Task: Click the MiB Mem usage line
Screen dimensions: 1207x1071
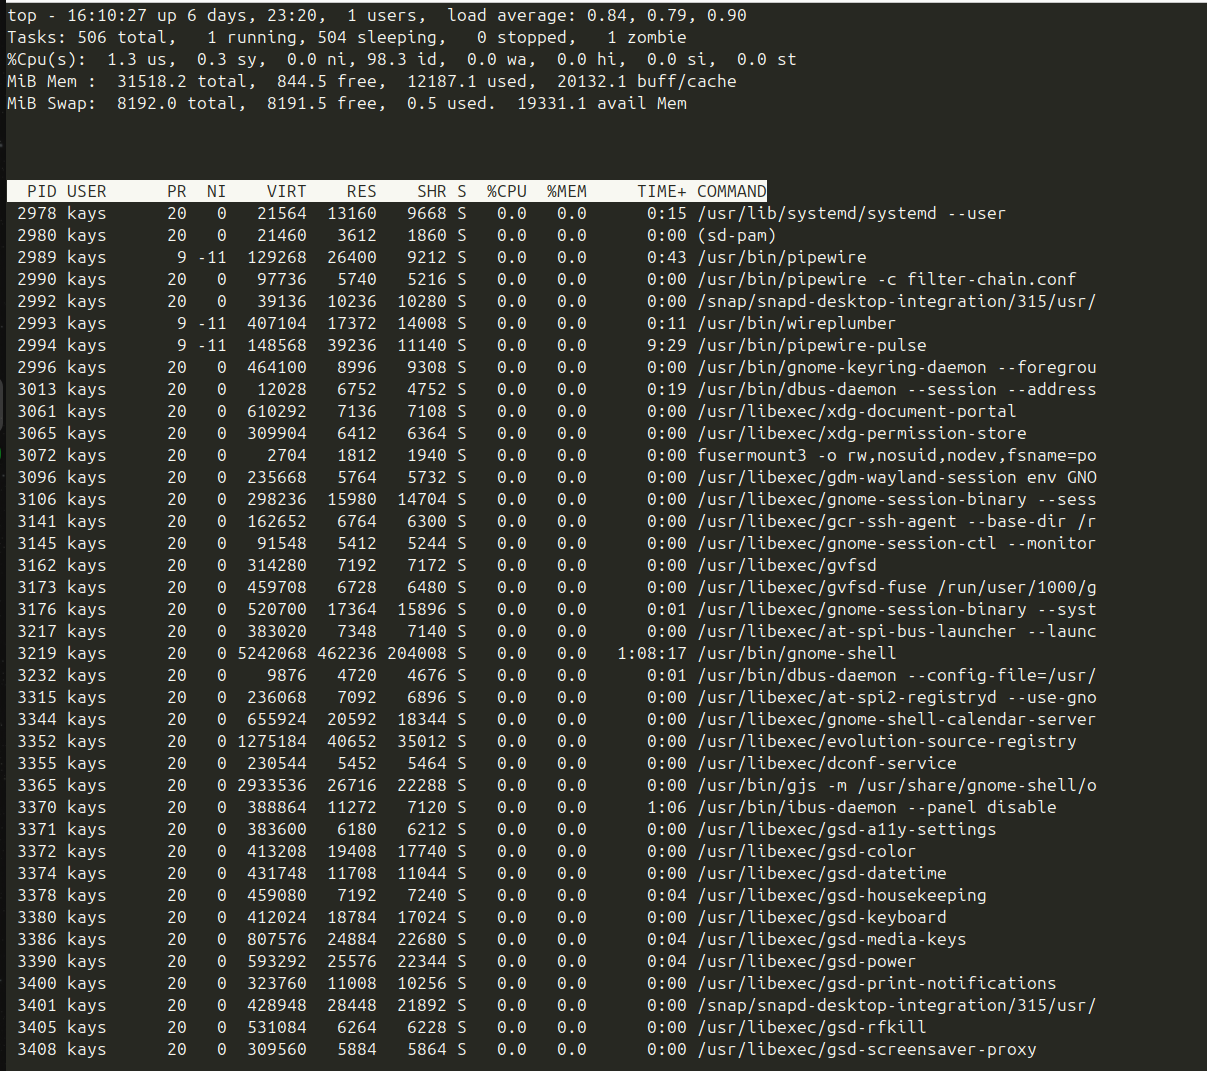Action: pos(300,81)
